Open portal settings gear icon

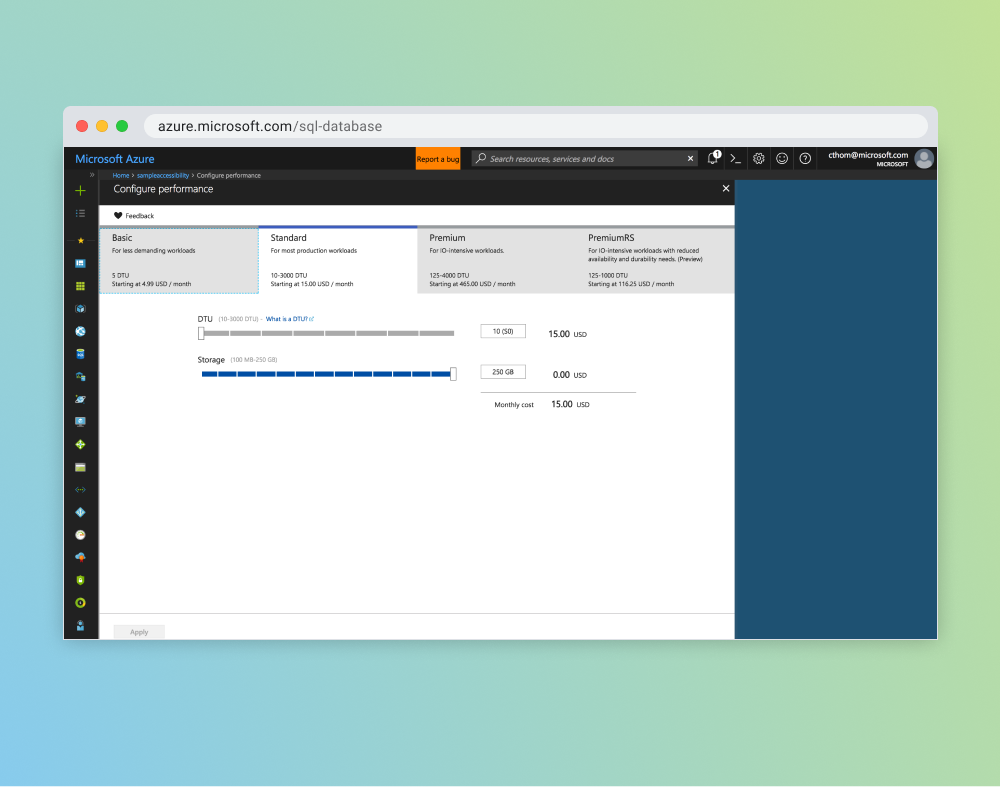pyautogui.click(x=759, y=158)
